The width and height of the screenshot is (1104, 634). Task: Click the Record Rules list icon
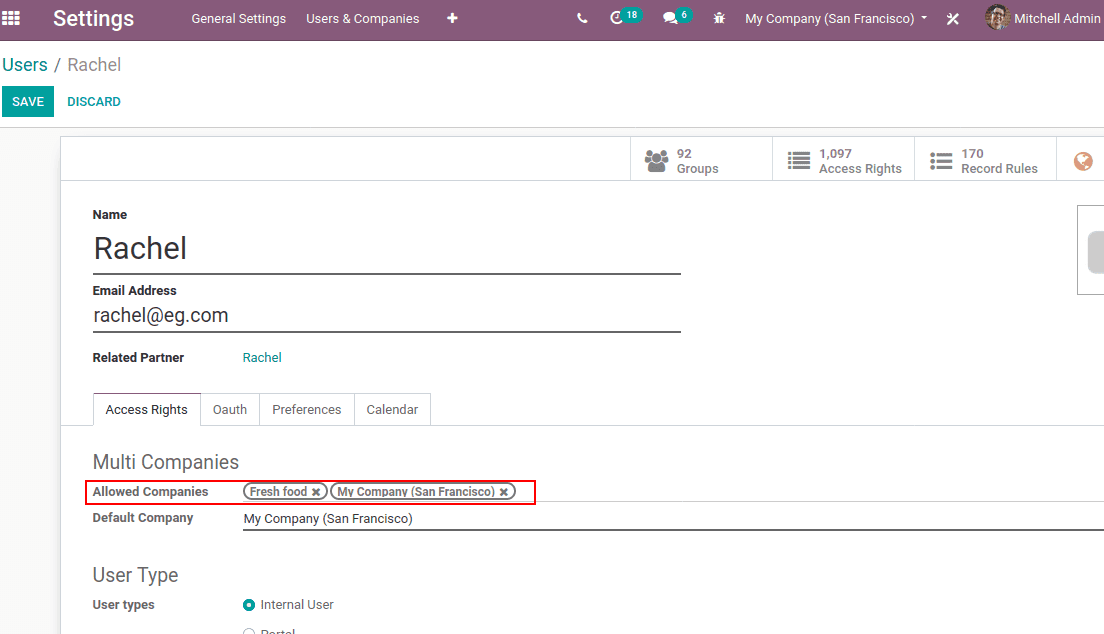[941, 161]
